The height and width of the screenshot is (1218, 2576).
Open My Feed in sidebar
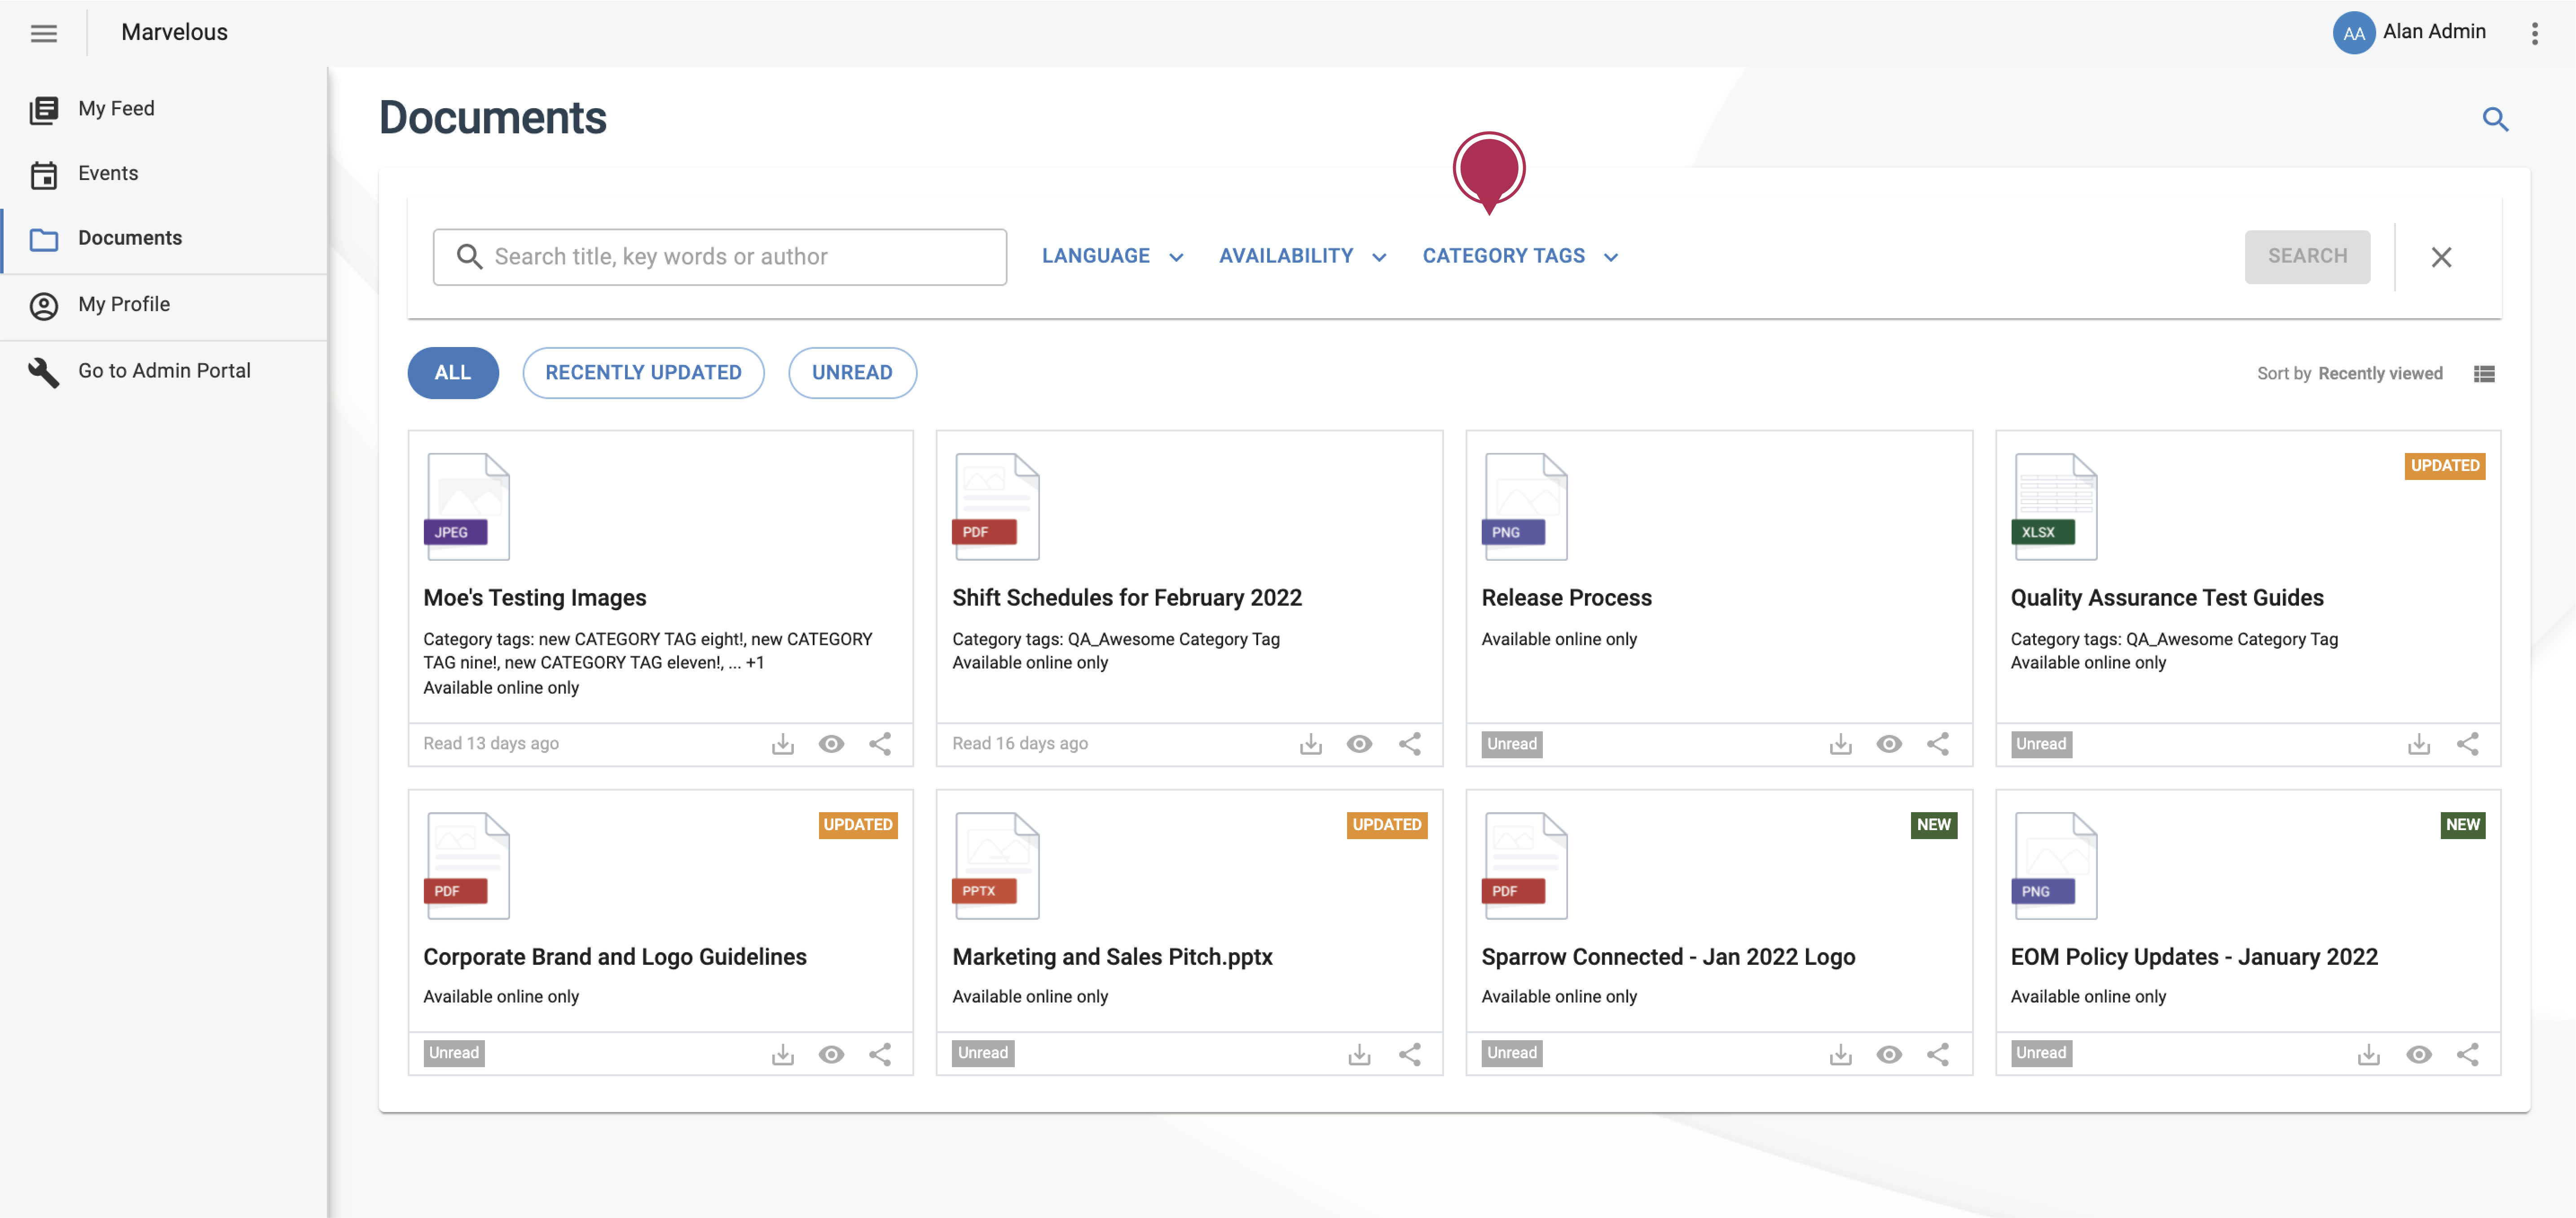(164, 108)
